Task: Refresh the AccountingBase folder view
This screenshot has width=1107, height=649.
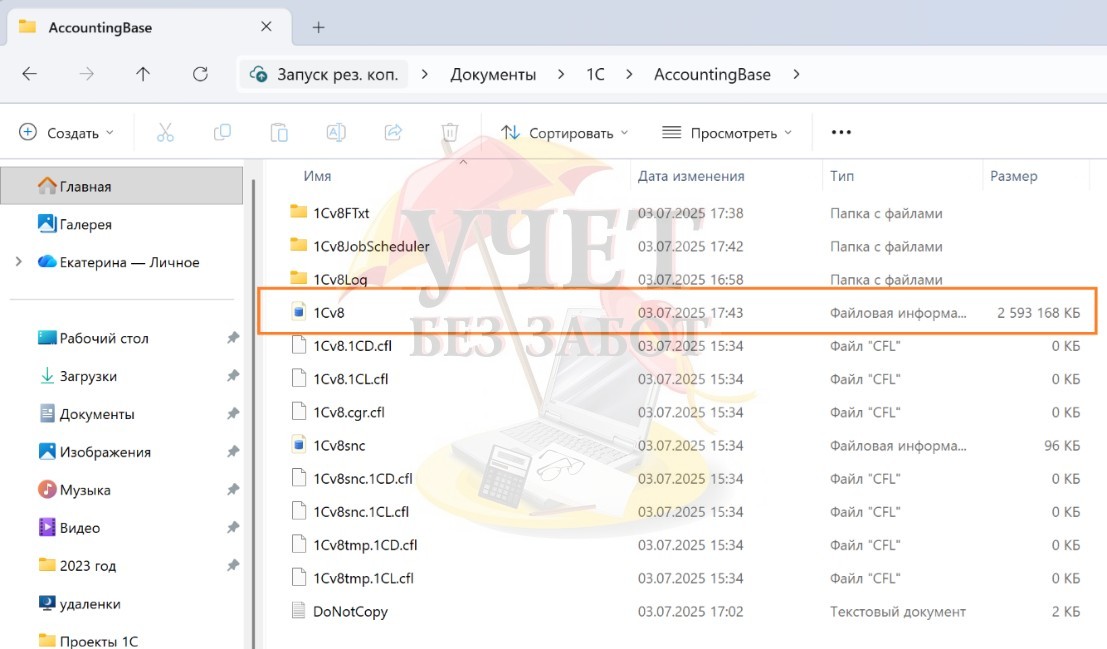Action: point(201,74)
